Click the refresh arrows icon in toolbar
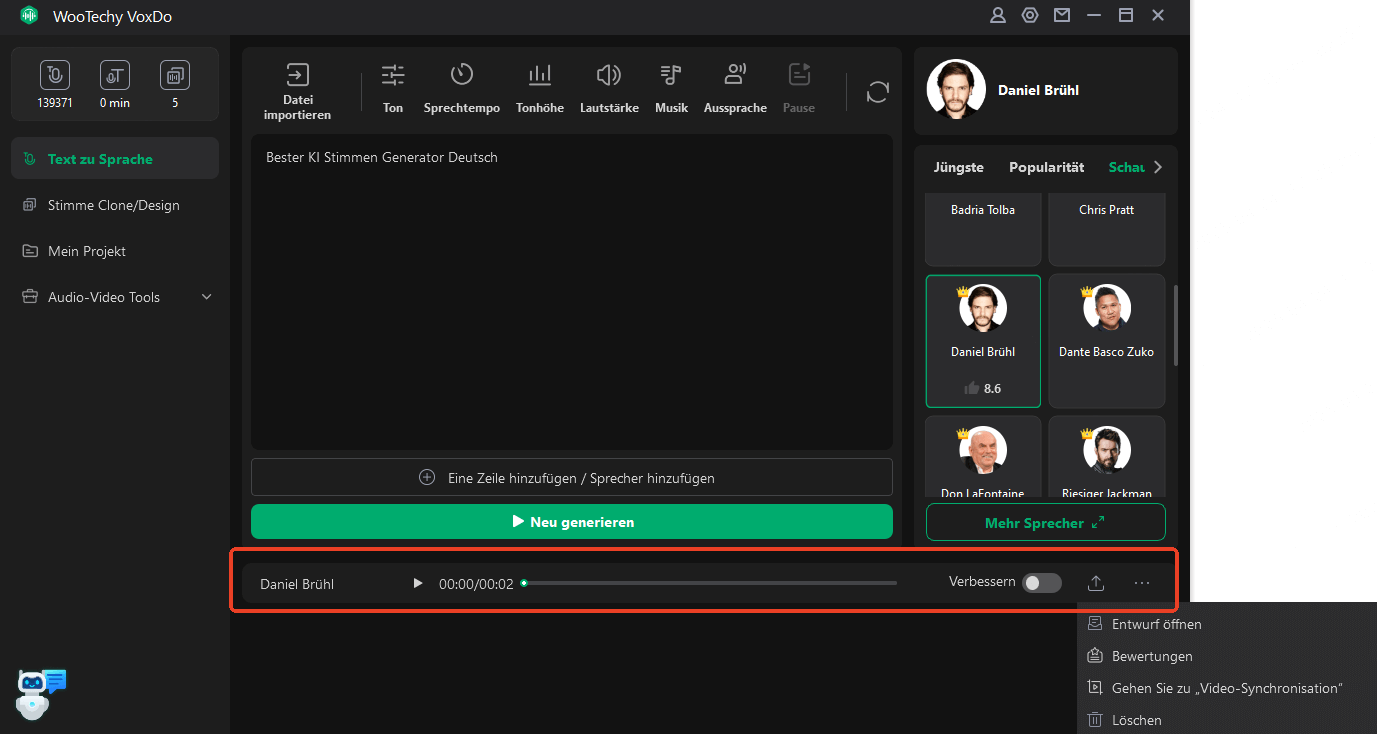 click(x=878, y=92)
